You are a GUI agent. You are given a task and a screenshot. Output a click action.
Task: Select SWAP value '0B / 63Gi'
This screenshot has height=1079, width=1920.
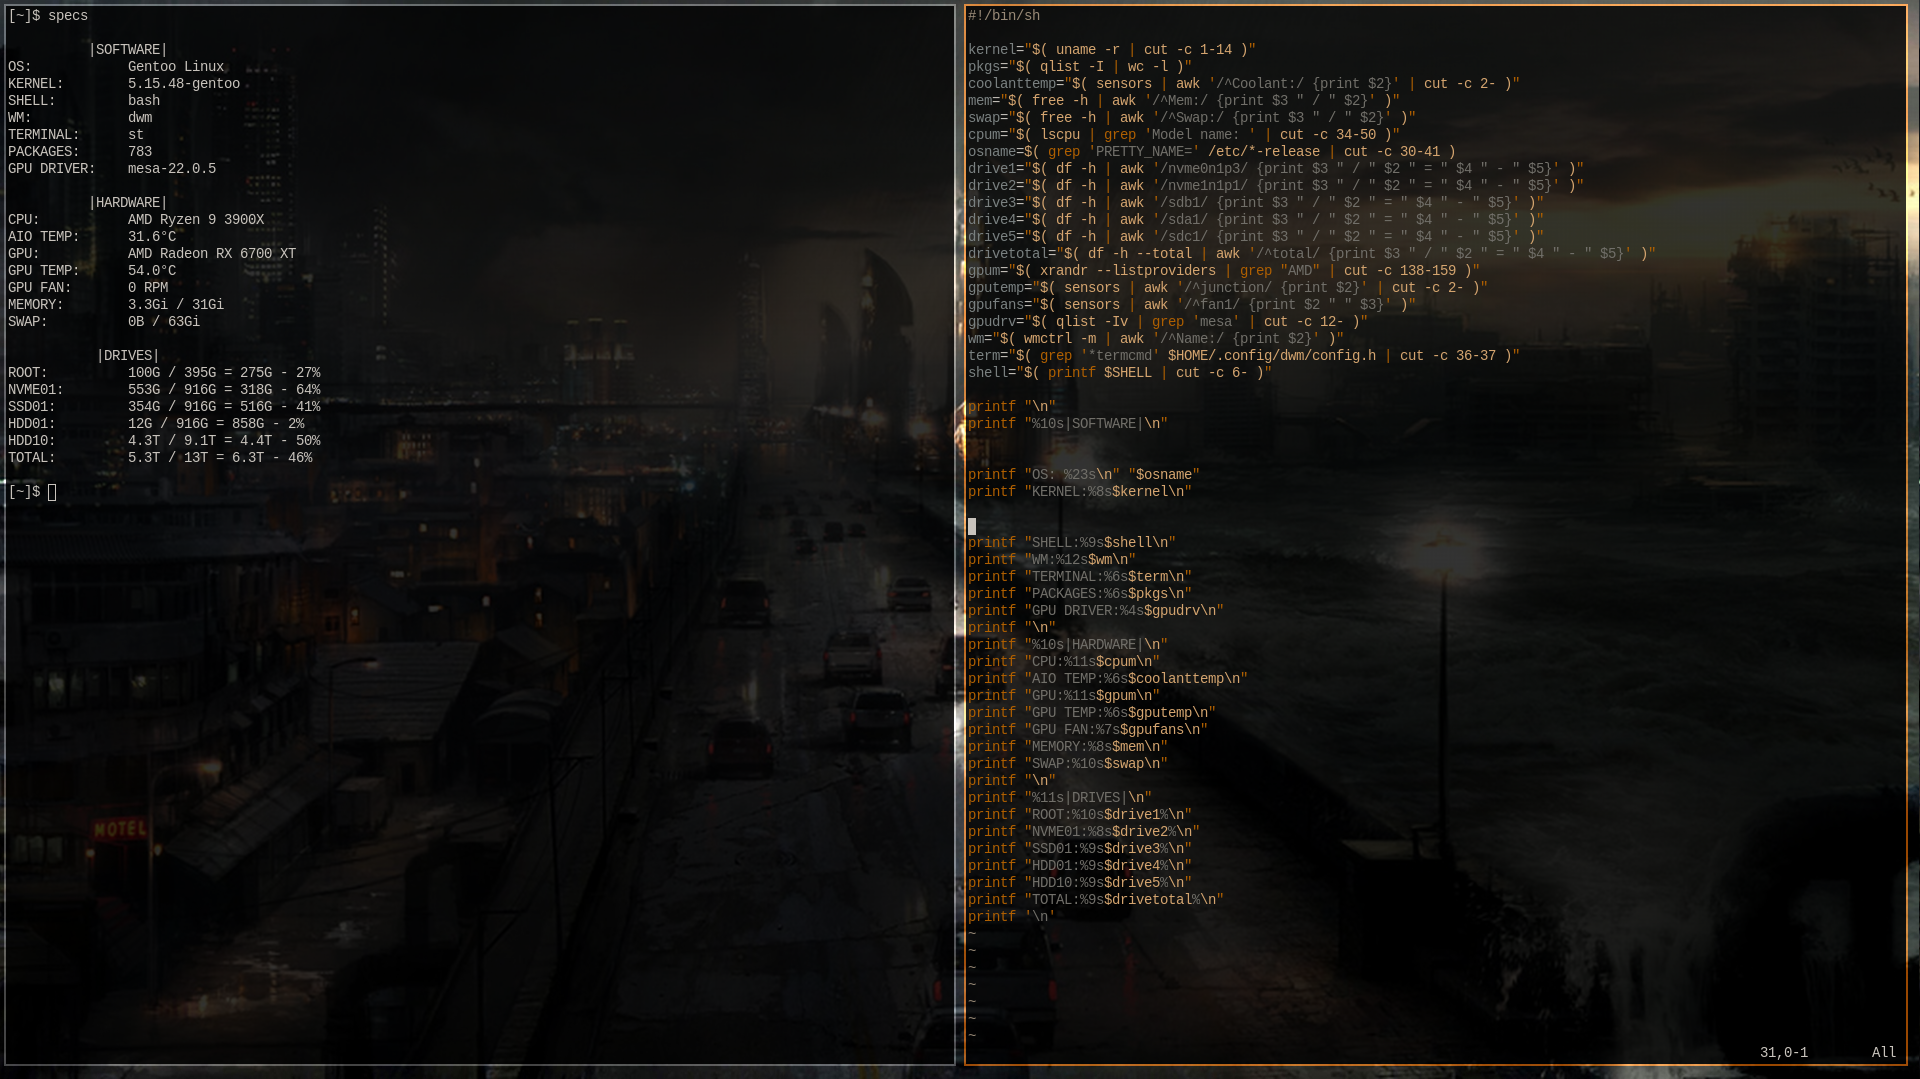[x=164, y=322]
